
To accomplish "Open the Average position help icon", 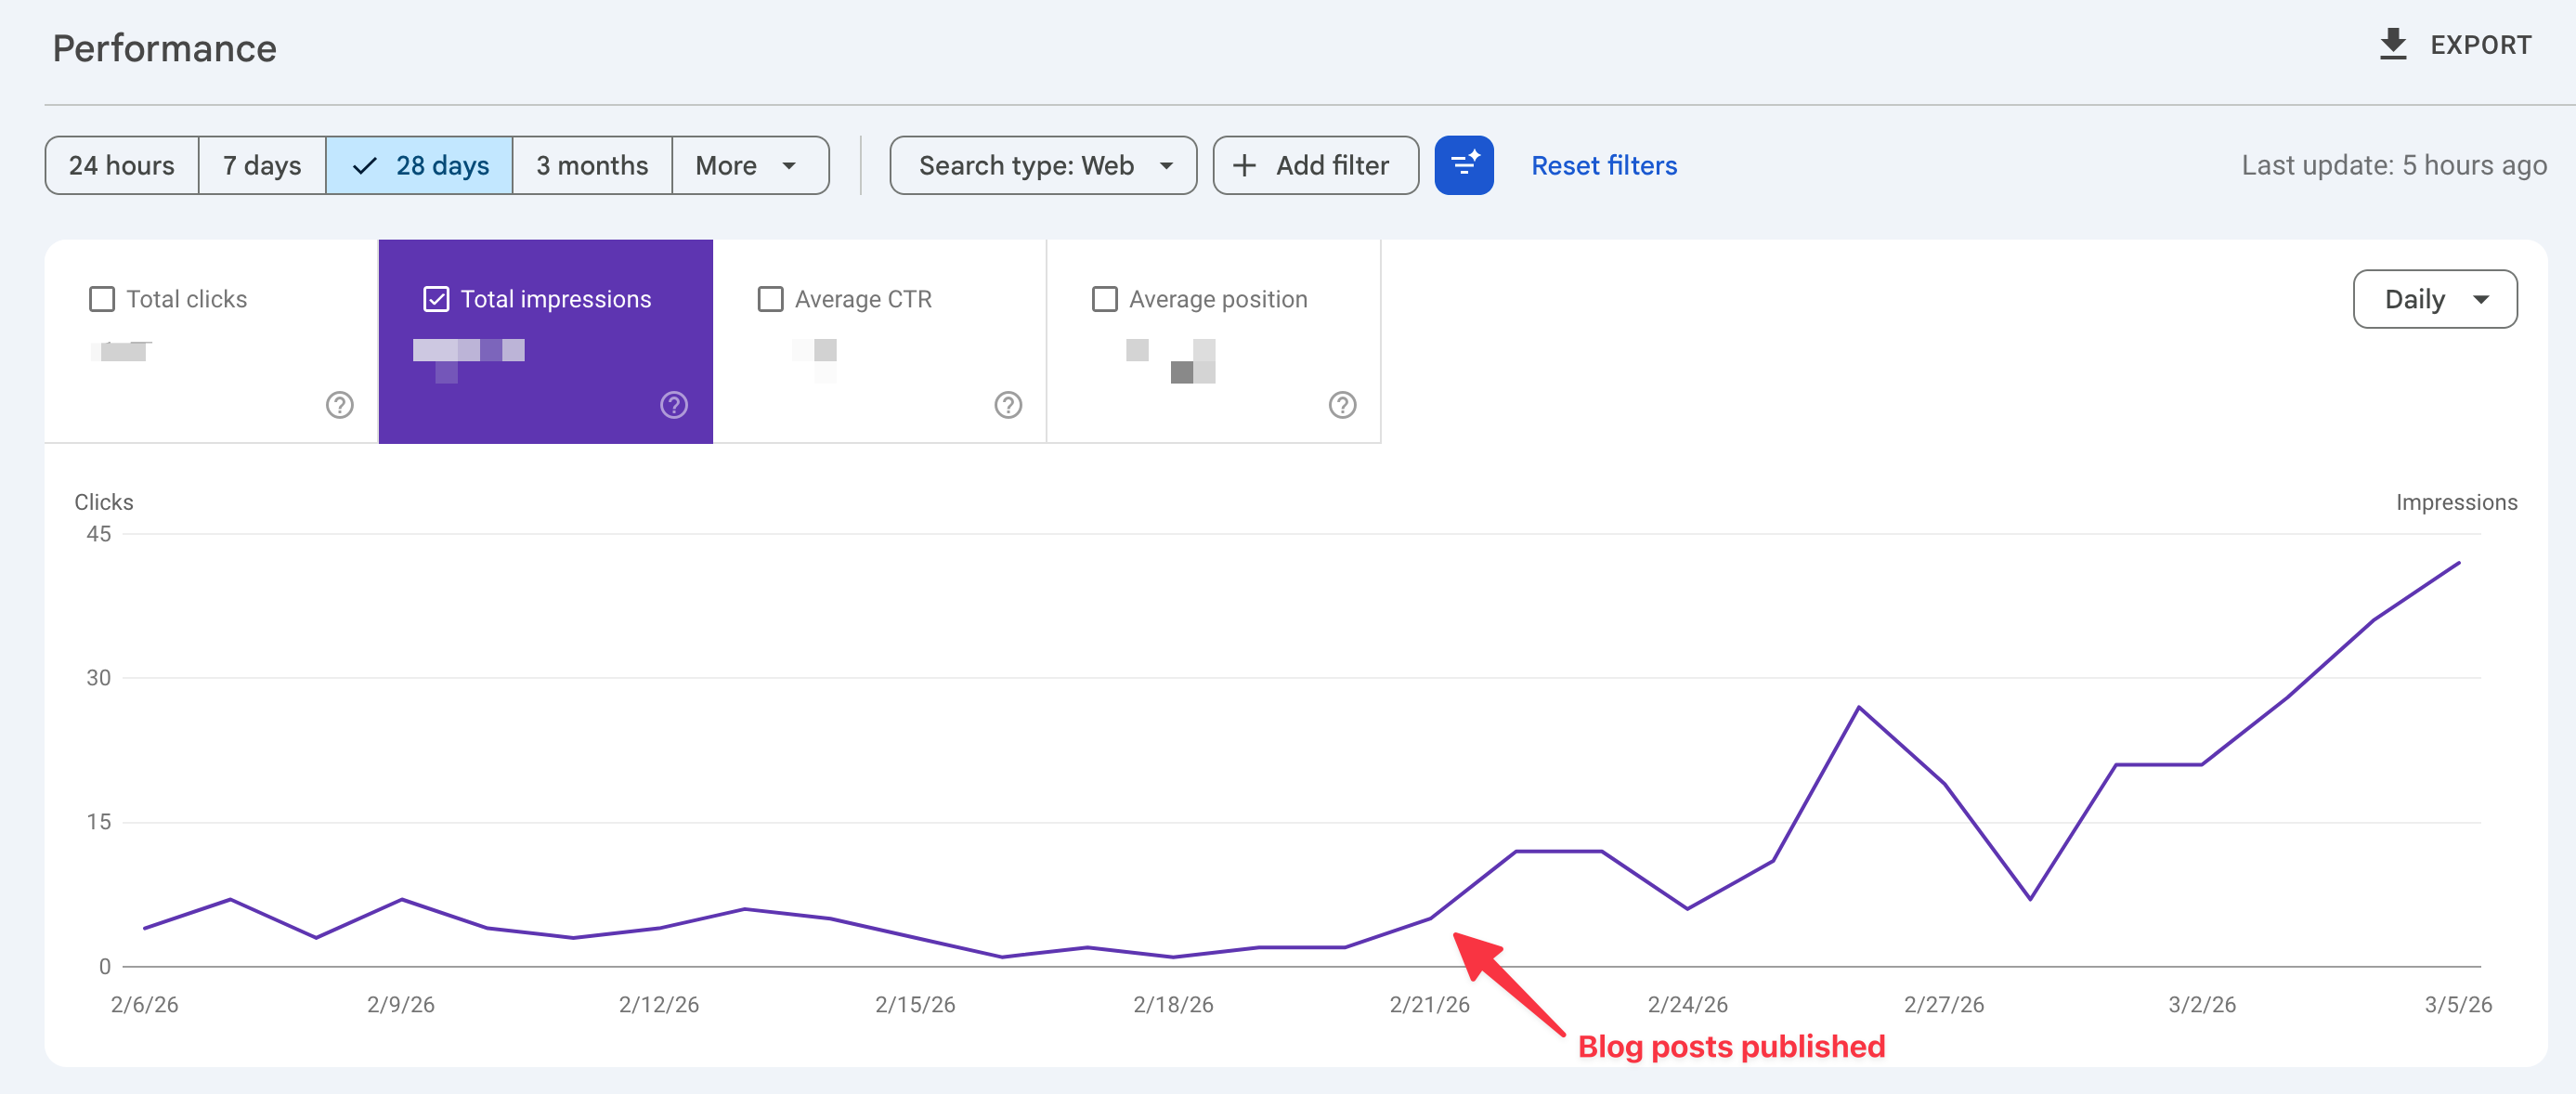I will tap(1342, 405).
